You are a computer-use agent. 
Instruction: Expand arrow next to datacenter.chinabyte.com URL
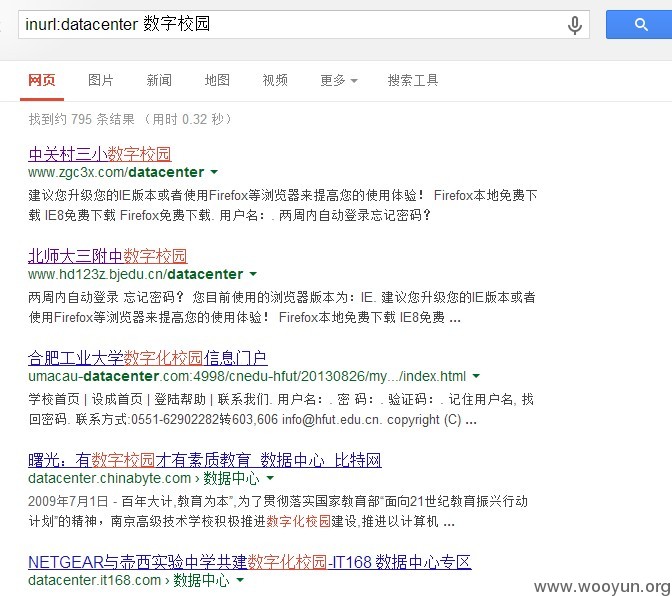click(270, 478)
